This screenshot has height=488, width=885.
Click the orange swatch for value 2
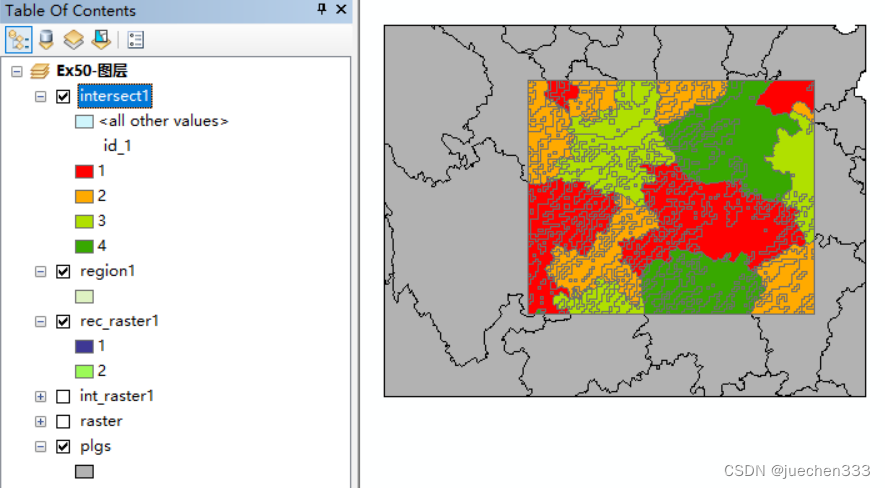click(x=84, y=196)
